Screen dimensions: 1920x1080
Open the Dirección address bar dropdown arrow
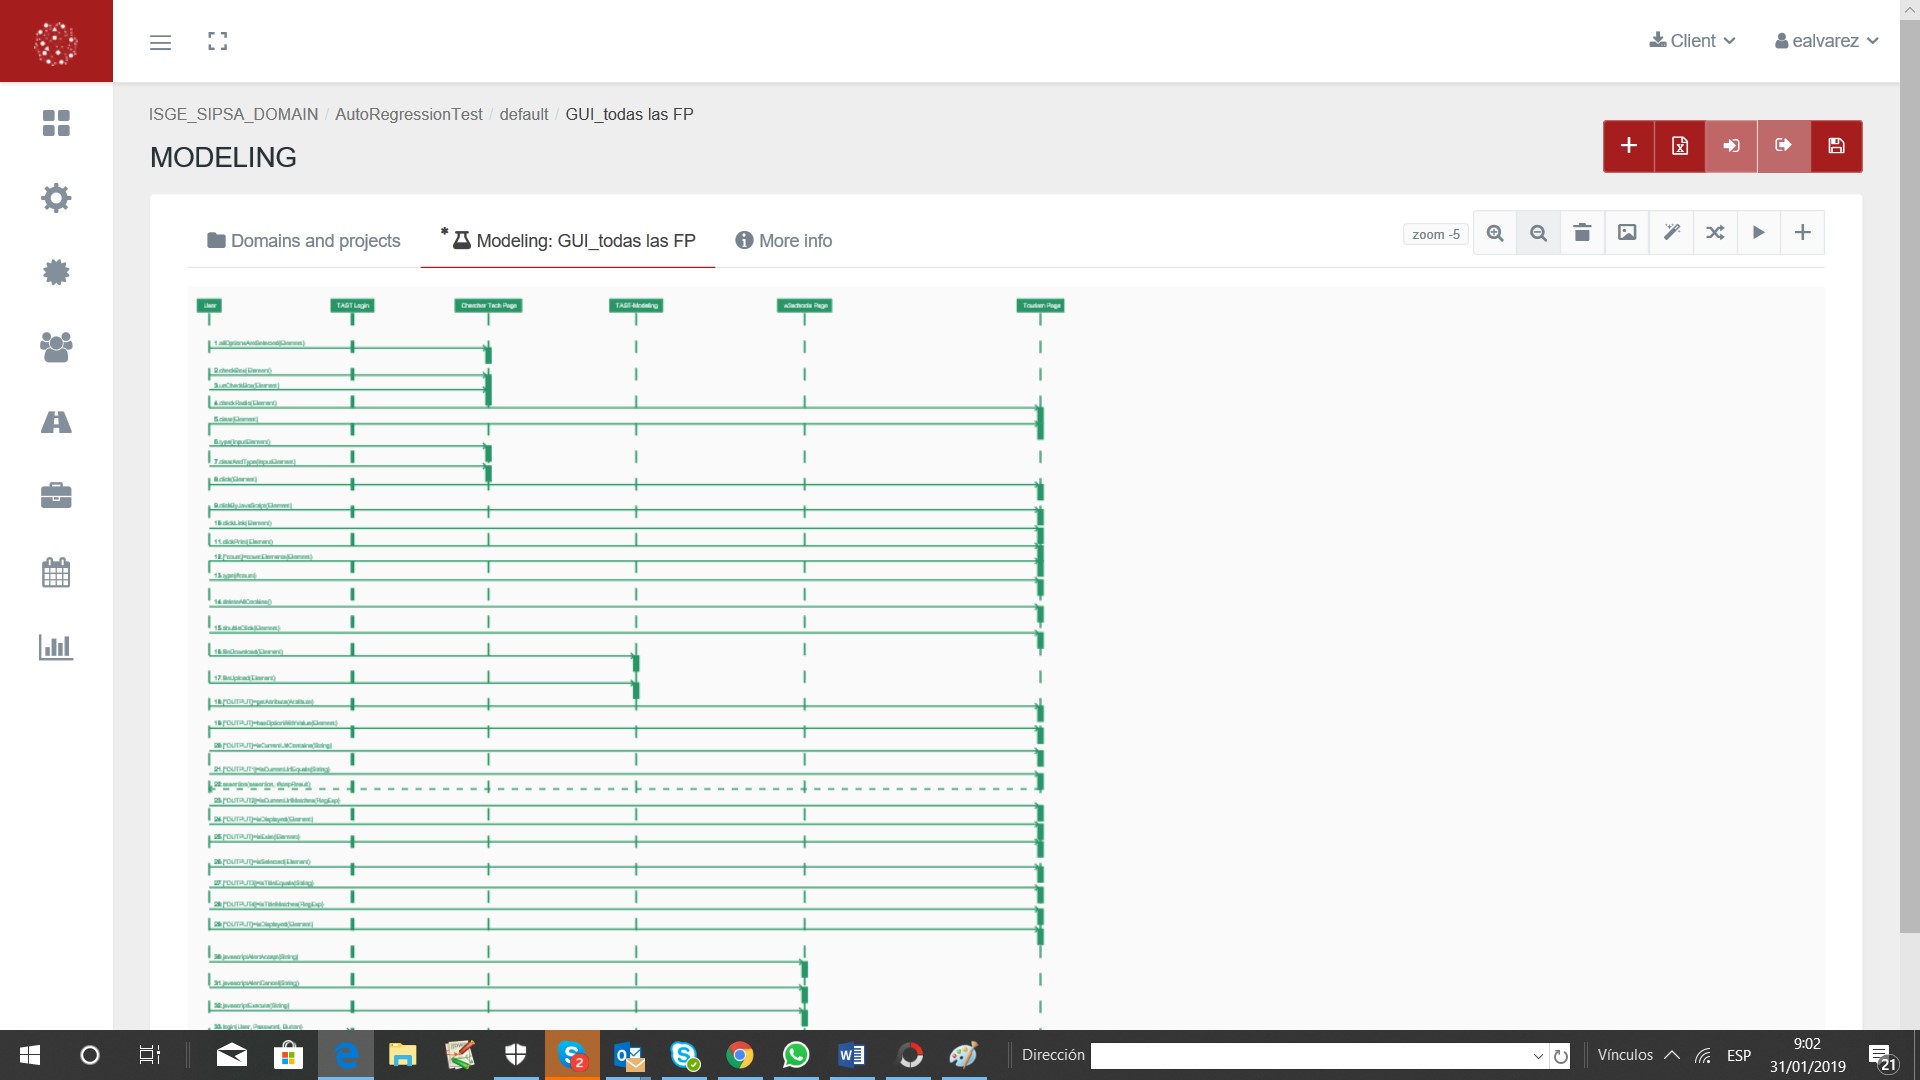click(x=1538, y=1056)
